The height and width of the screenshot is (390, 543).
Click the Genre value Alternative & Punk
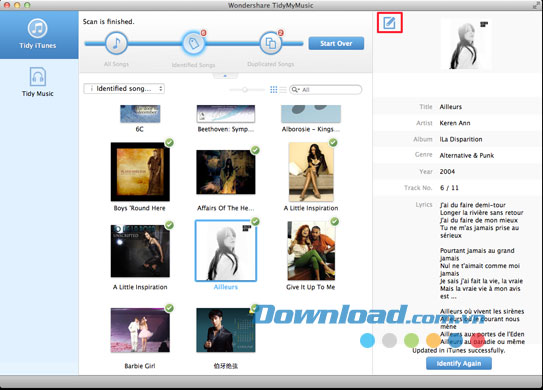(x=466, y=156)
